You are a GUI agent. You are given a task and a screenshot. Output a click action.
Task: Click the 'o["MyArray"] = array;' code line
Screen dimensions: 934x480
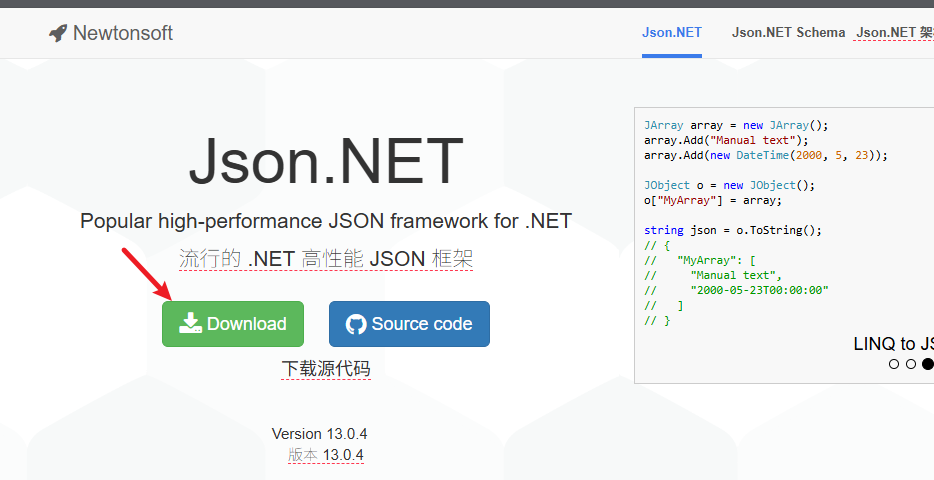pyautogui.click(x=713, y=200)
